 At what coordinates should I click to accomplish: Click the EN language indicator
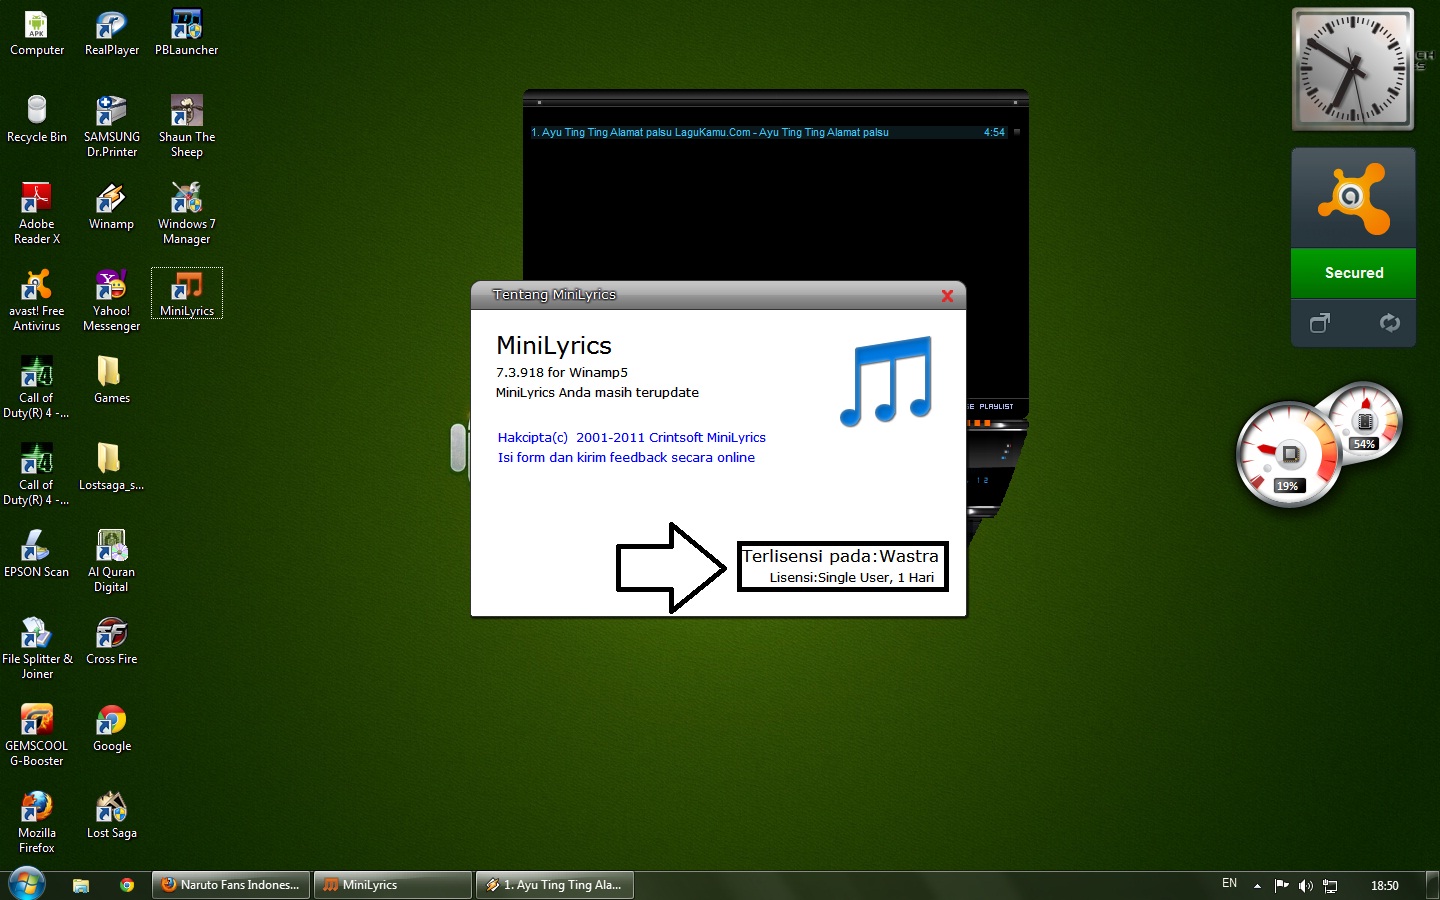(1229, 884)
